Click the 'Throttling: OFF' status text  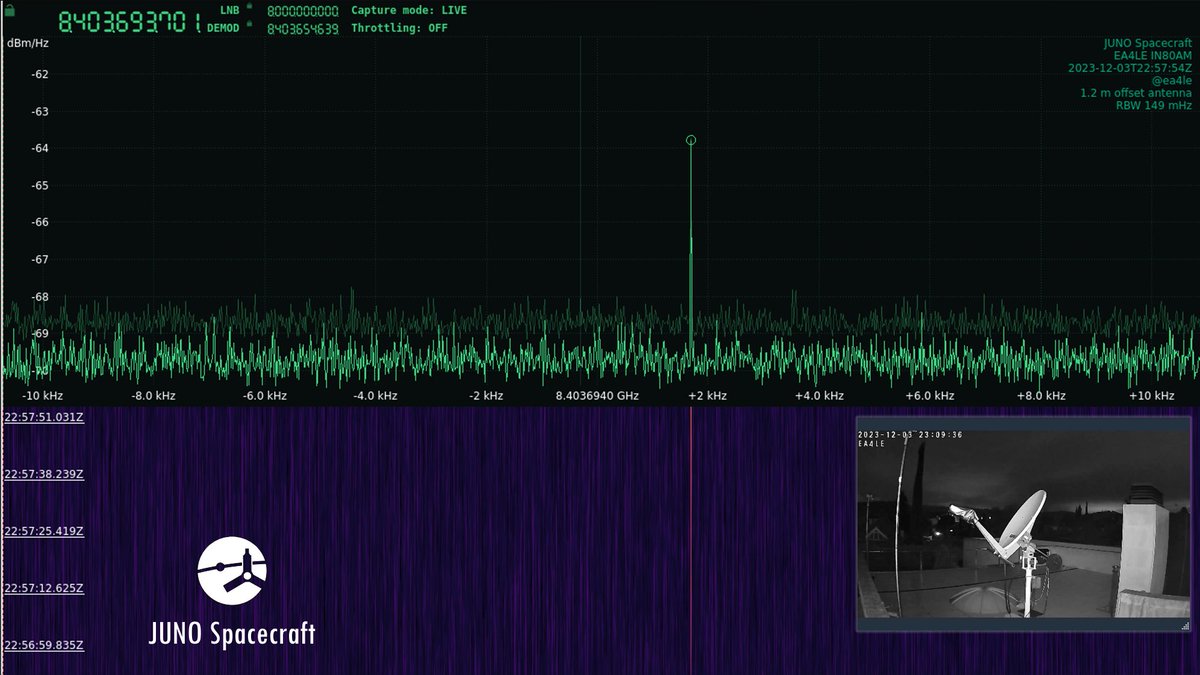click(x=399, y=28)
